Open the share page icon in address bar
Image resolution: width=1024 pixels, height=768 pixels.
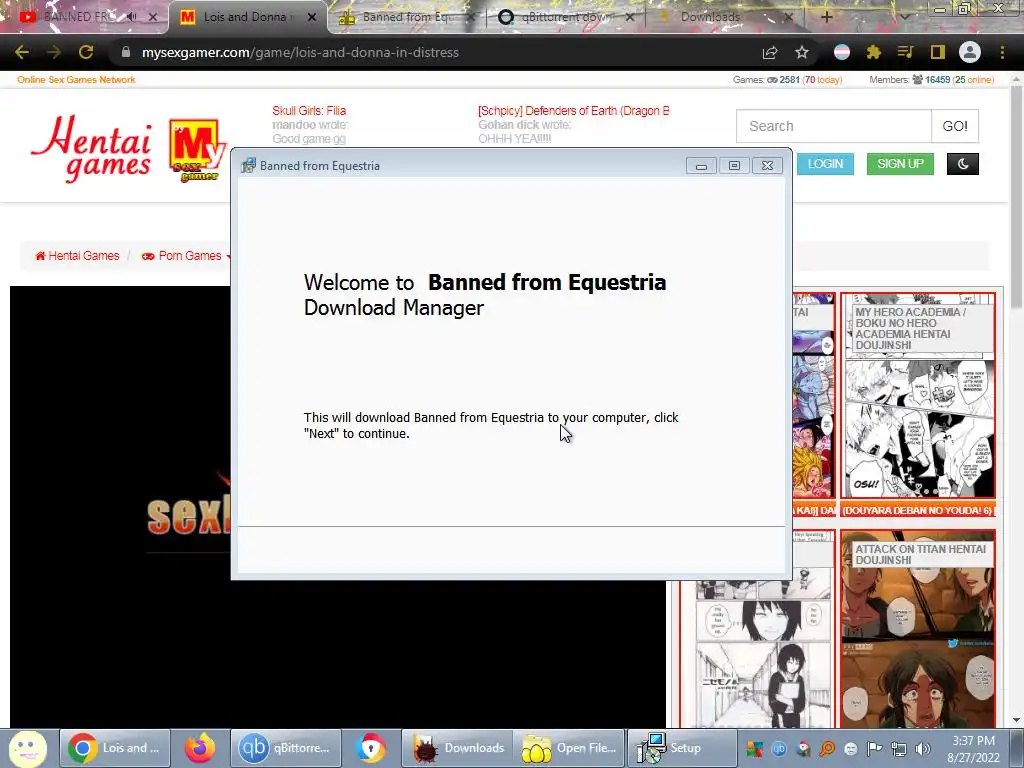tap(770, 52)
